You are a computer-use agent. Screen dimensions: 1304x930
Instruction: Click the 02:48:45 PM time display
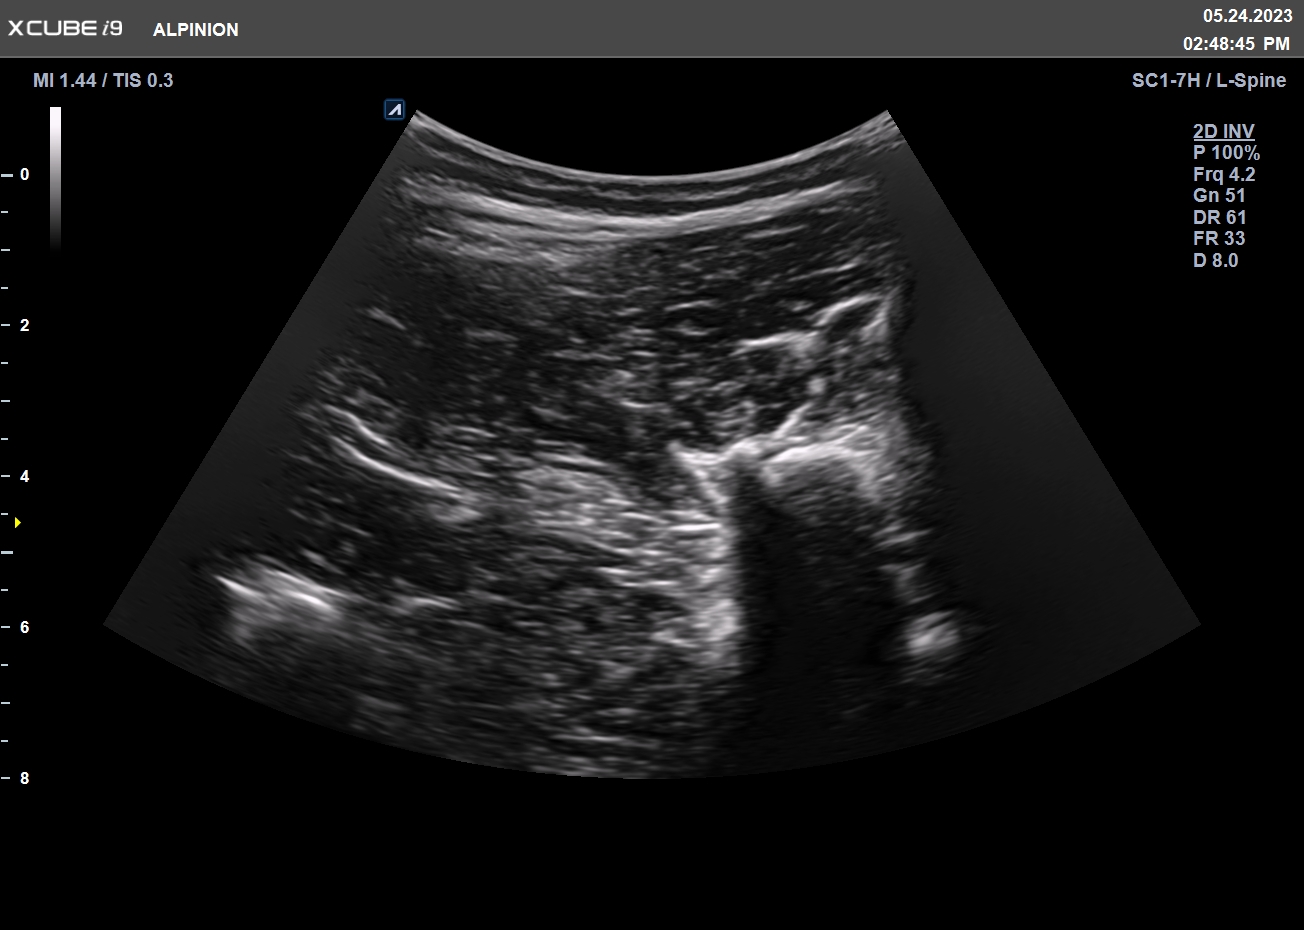pyautogui.click(x=1236, y=44)
